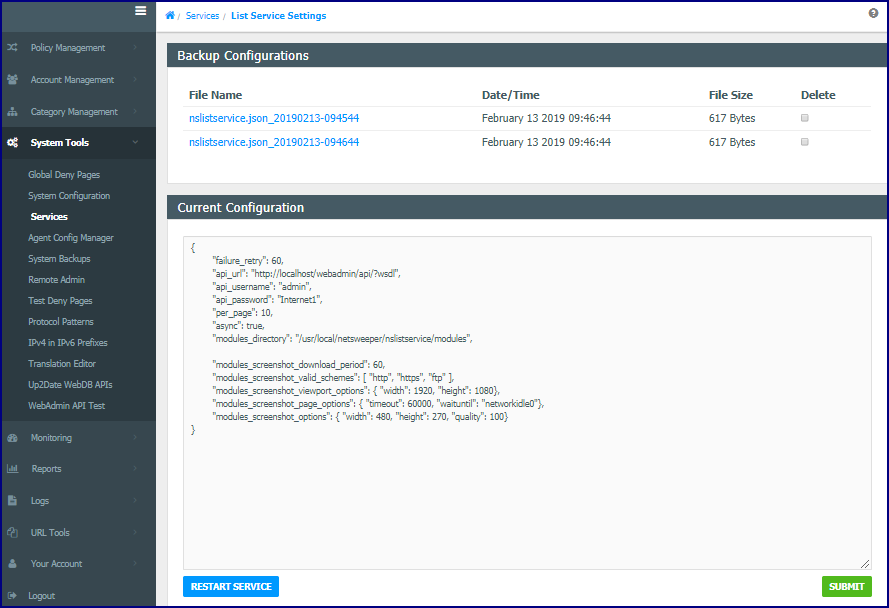Click the "modules_directory" config line
Image resolution: width=889 pixels, height=608 pixels.
342,339
